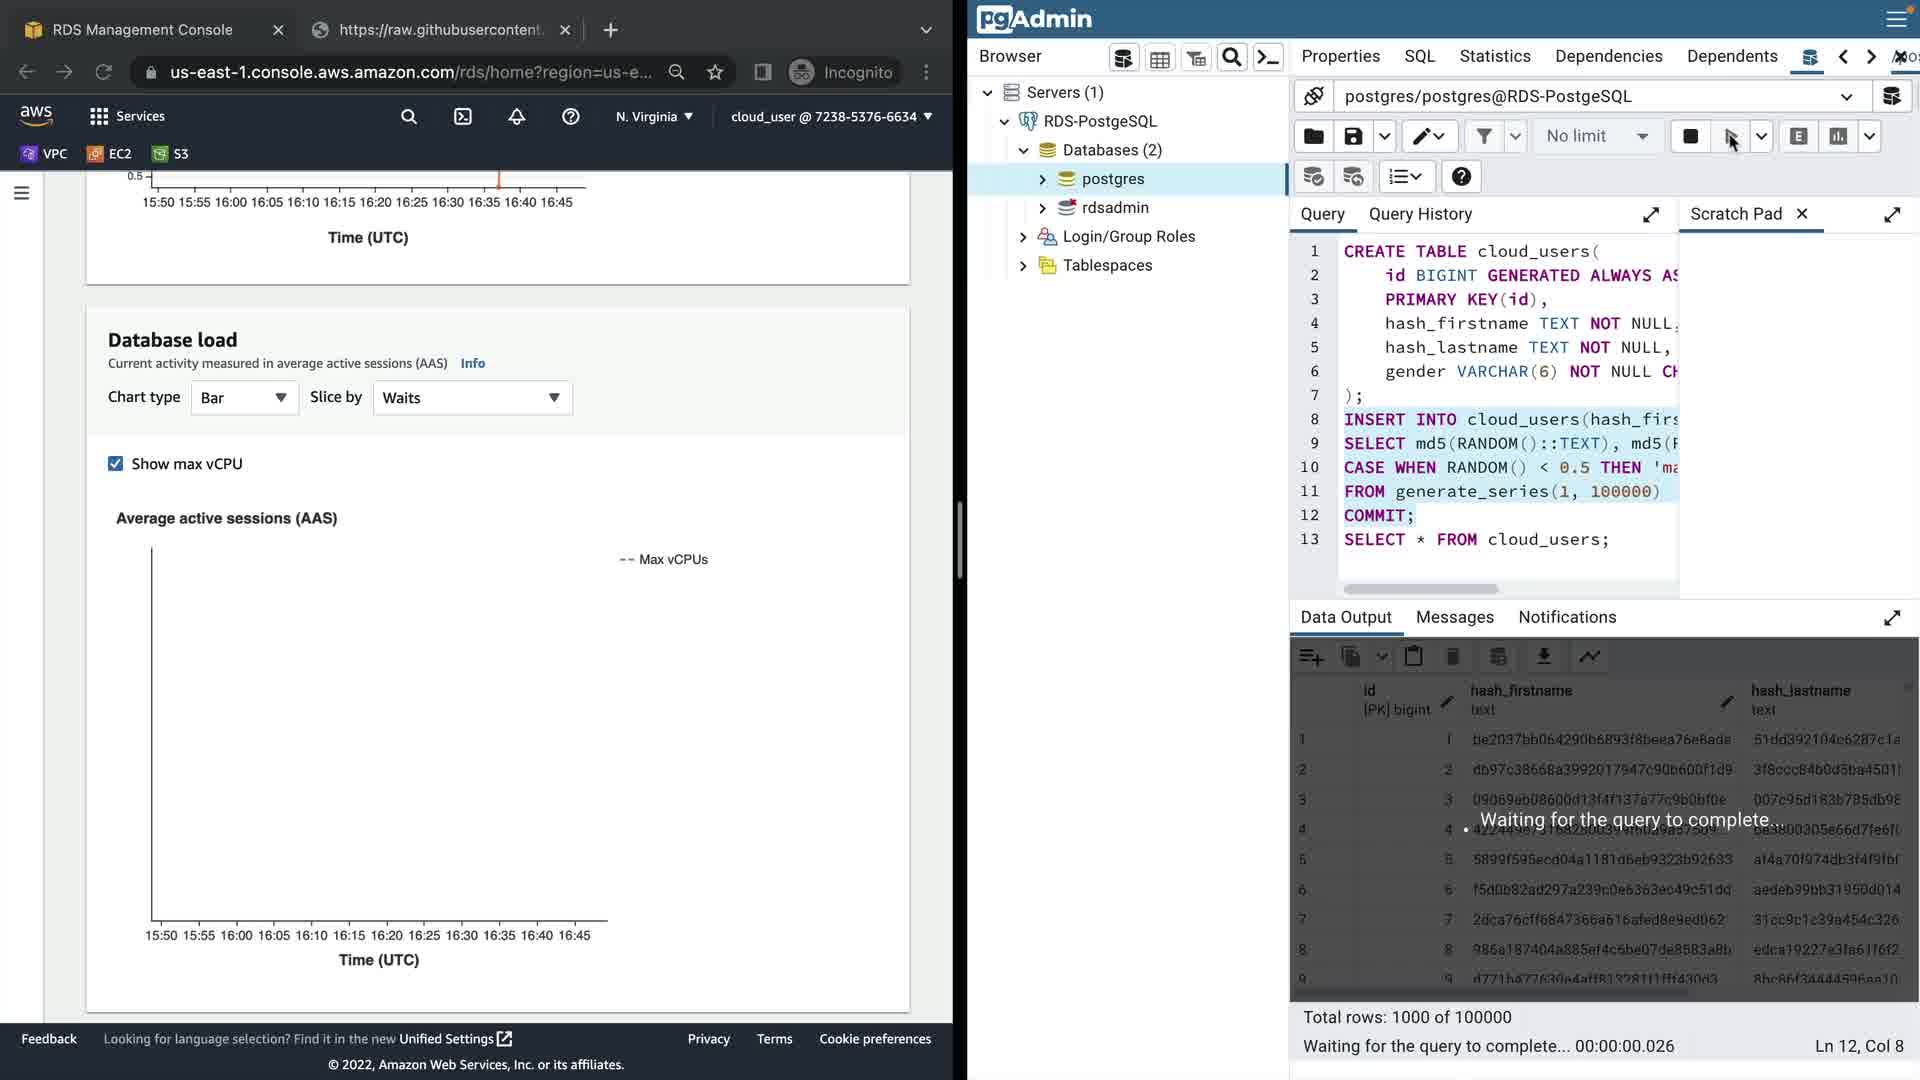Switch to the Query History tab

1420,214
